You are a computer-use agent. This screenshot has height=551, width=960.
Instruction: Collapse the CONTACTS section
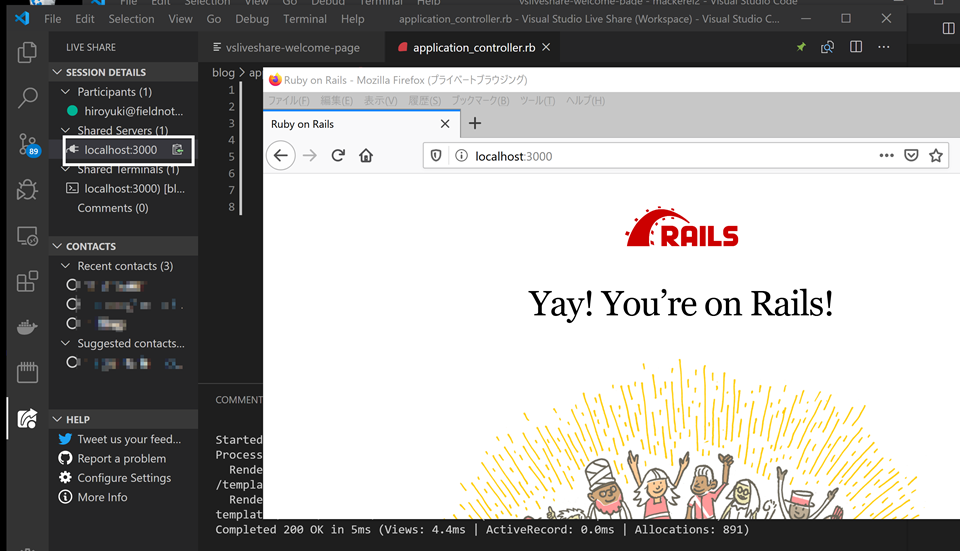coord(57,246)
